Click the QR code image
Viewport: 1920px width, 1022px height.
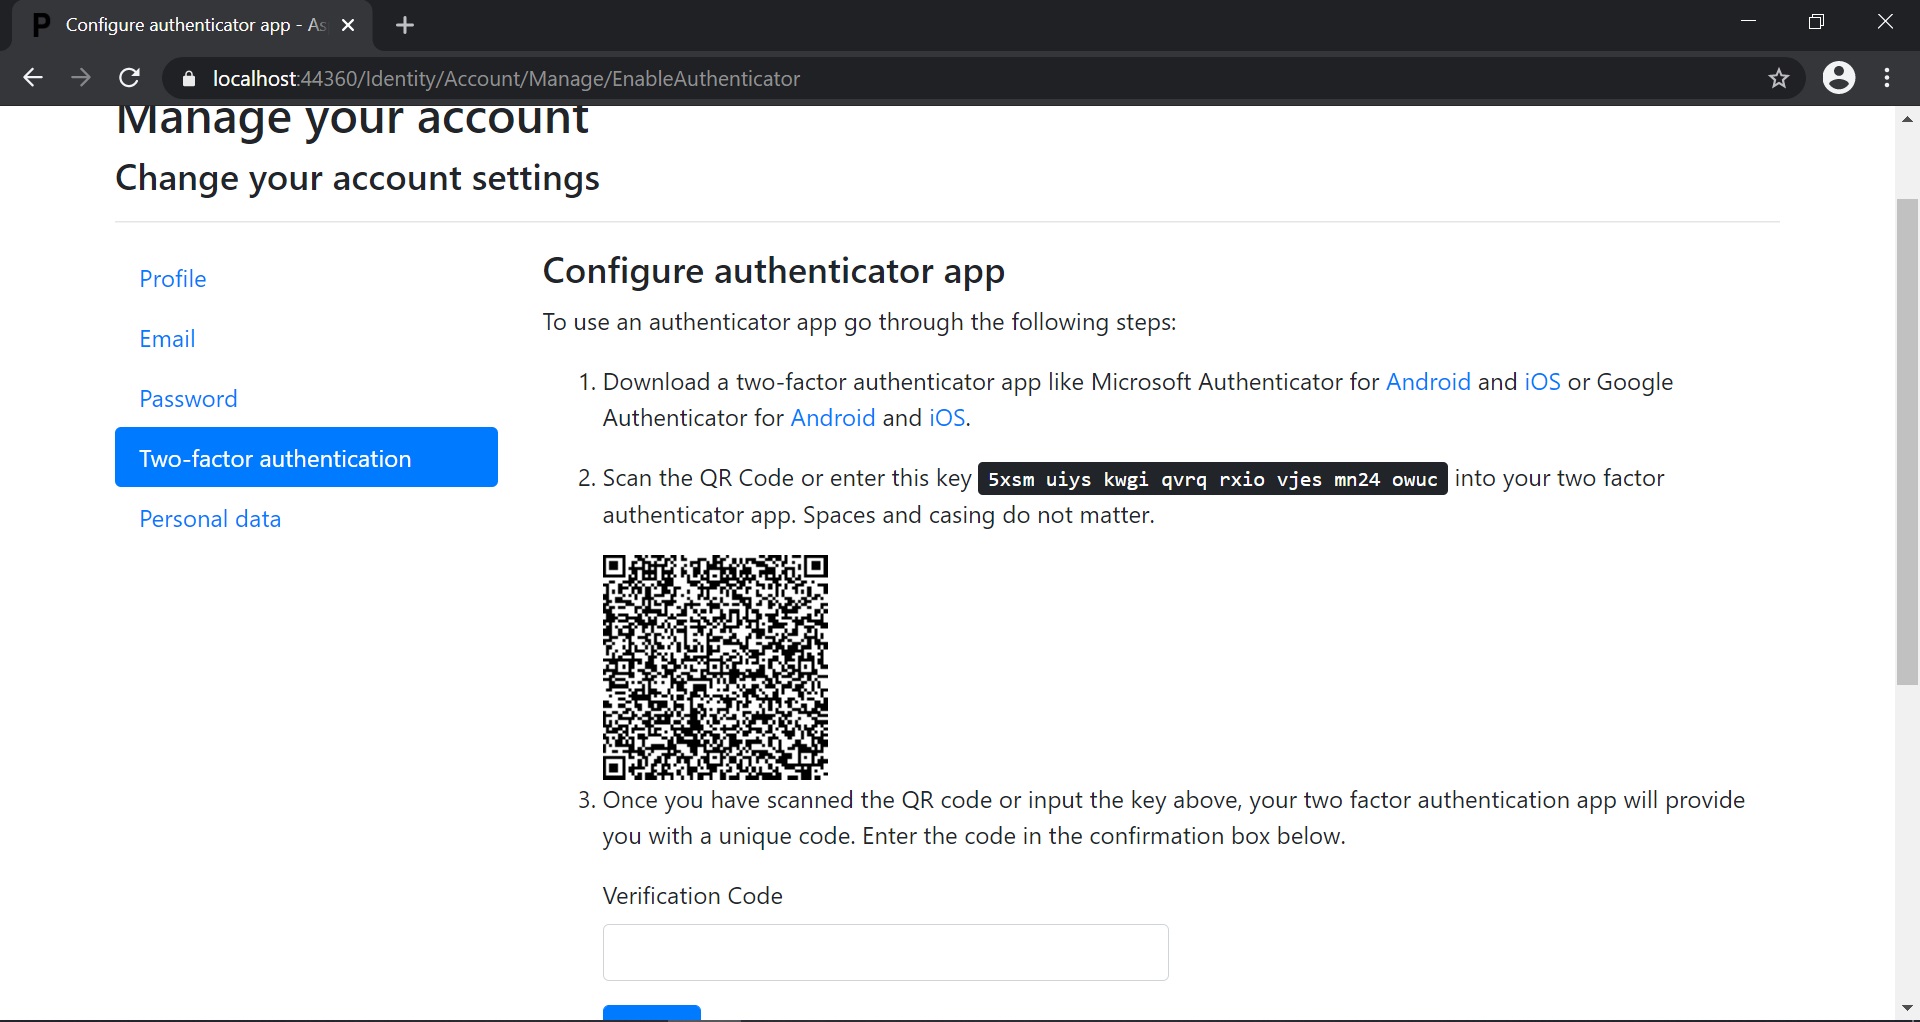(x=715, y=667)
